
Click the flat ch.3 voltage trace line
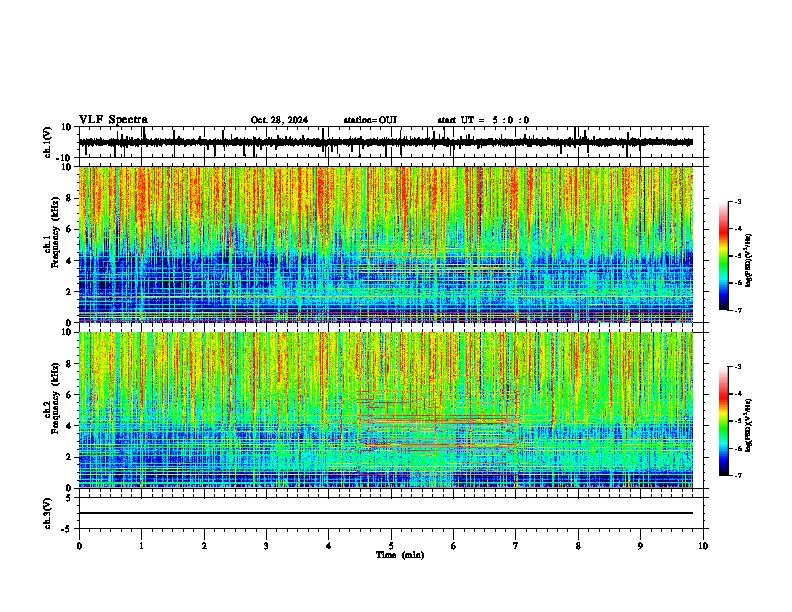pos(386,513)
